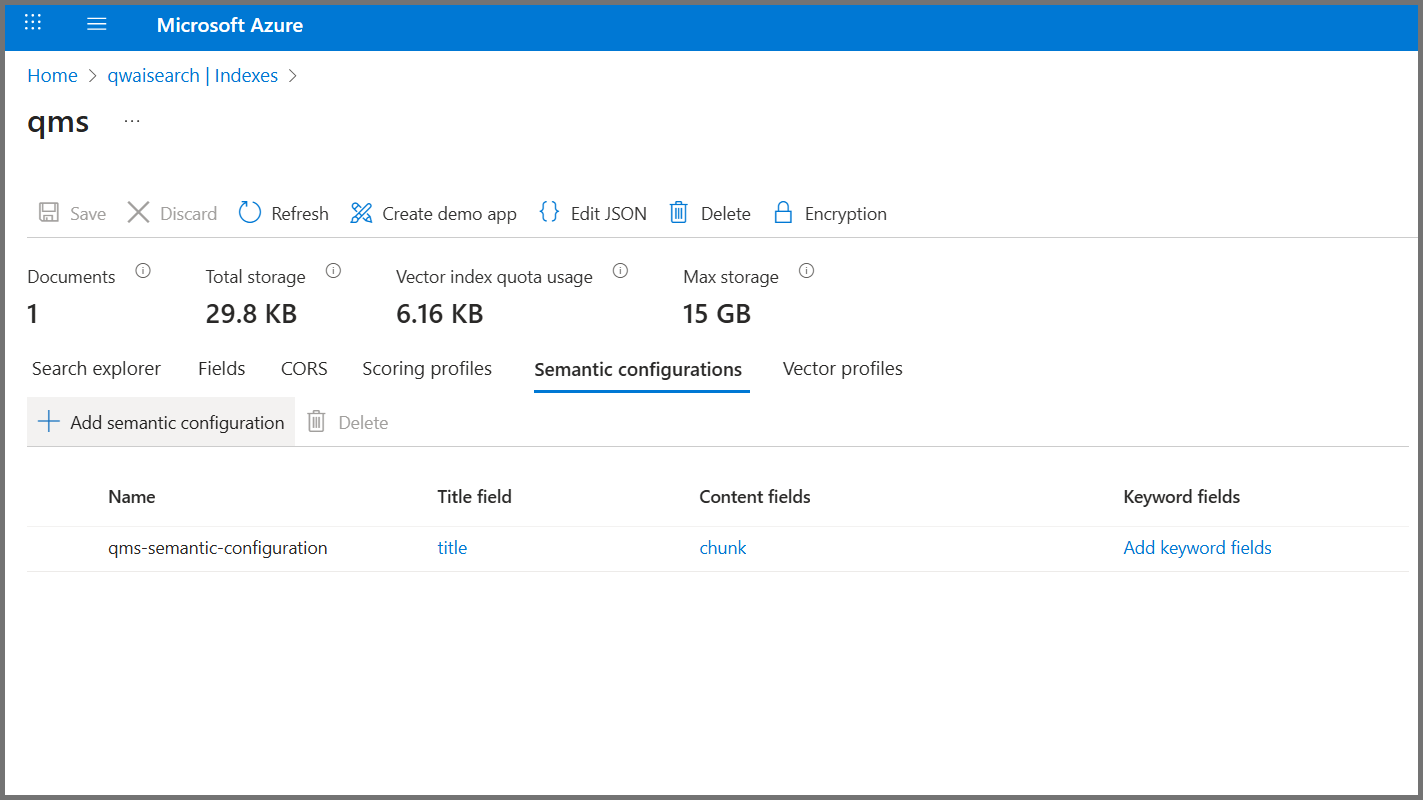
Task: Click the Refresh icon in toolbar
Action: 250,213
